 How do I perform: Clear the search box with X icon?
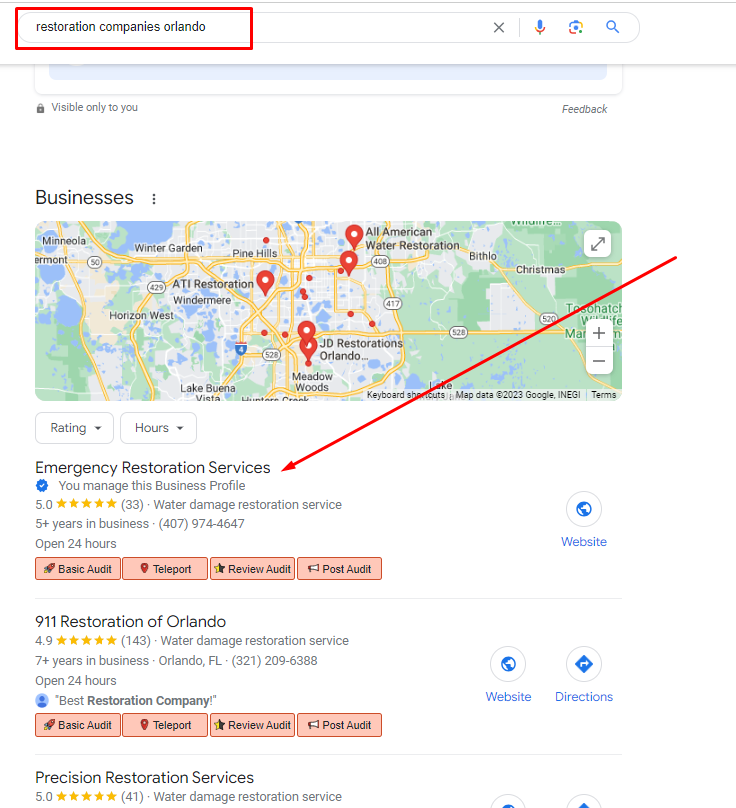498,27
